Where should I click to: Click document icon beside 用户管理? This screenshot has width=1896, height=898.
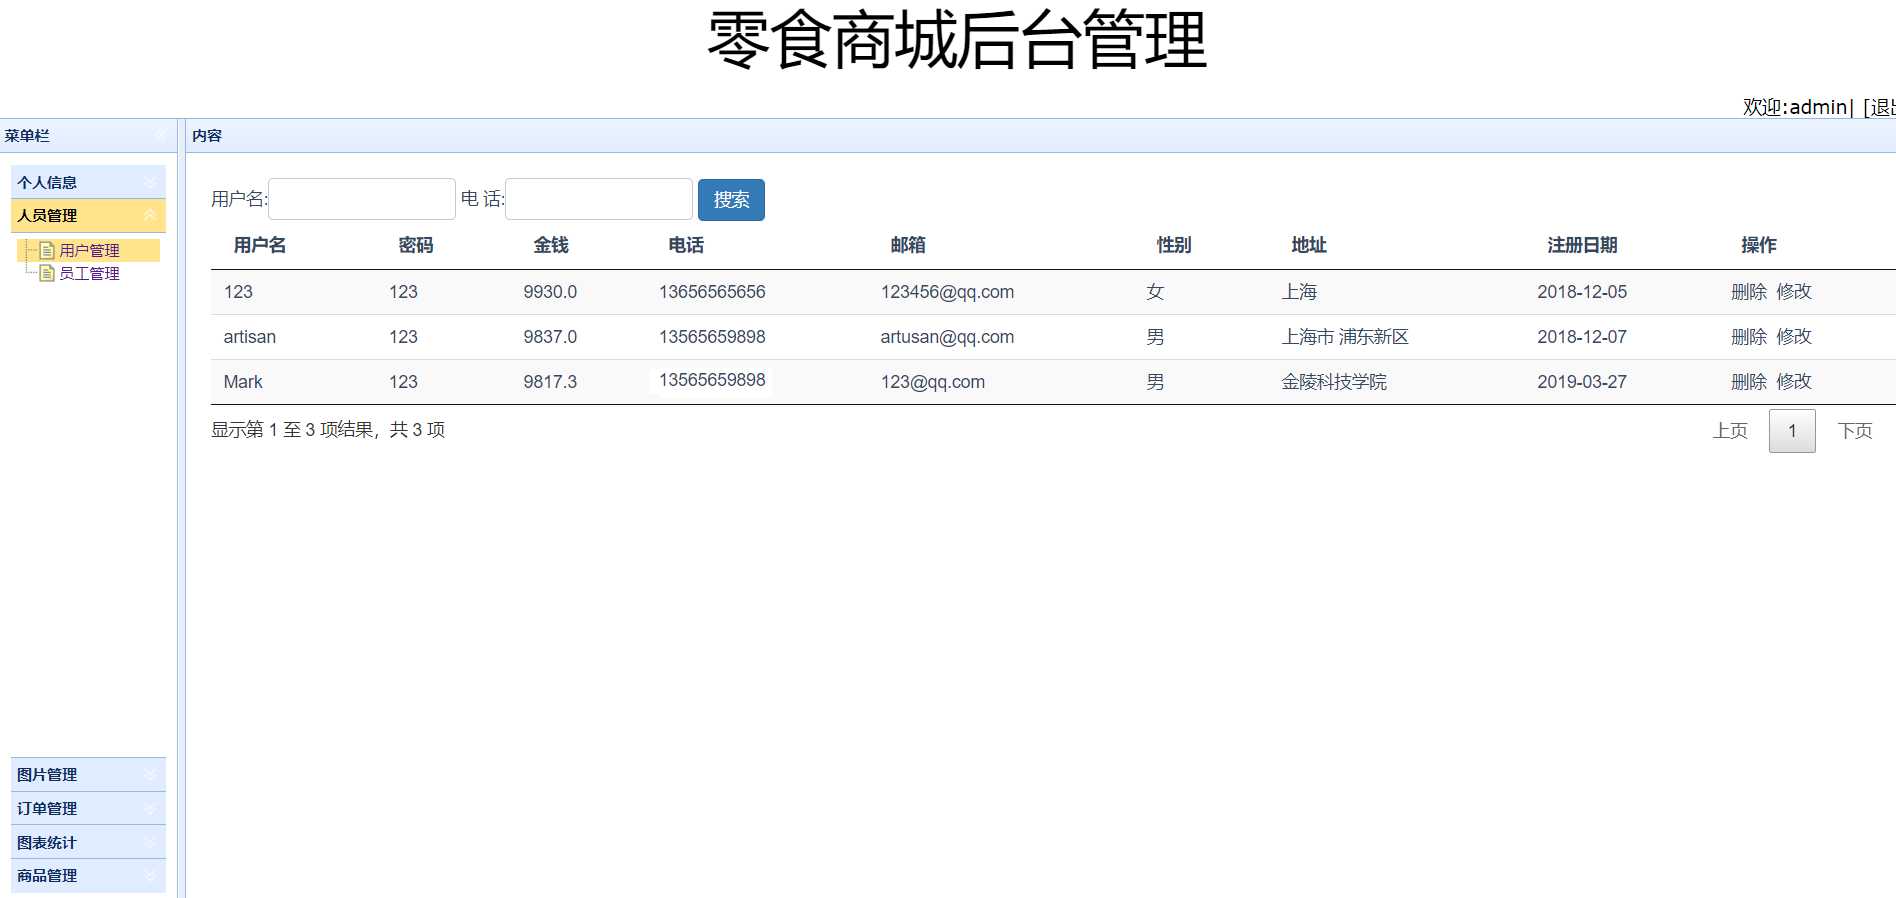click(46, 250)
